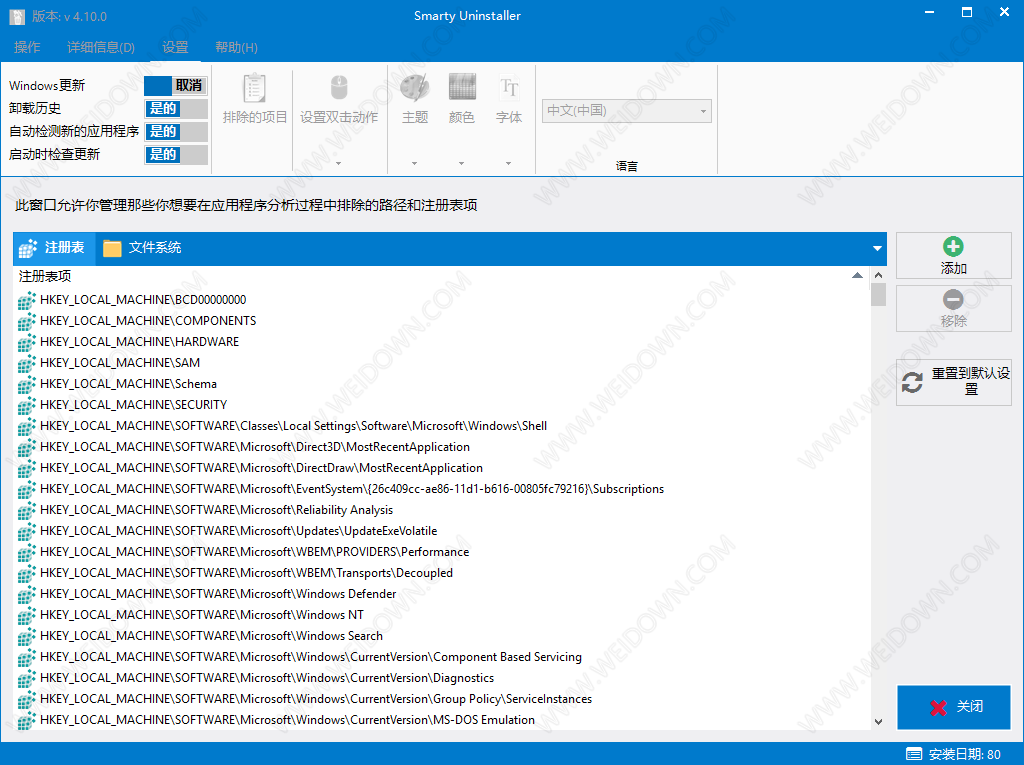Open the color (颜色) grid icon
Viewport: 1024px width, 765px height.
pyautogui.click(x=462, y=87)
